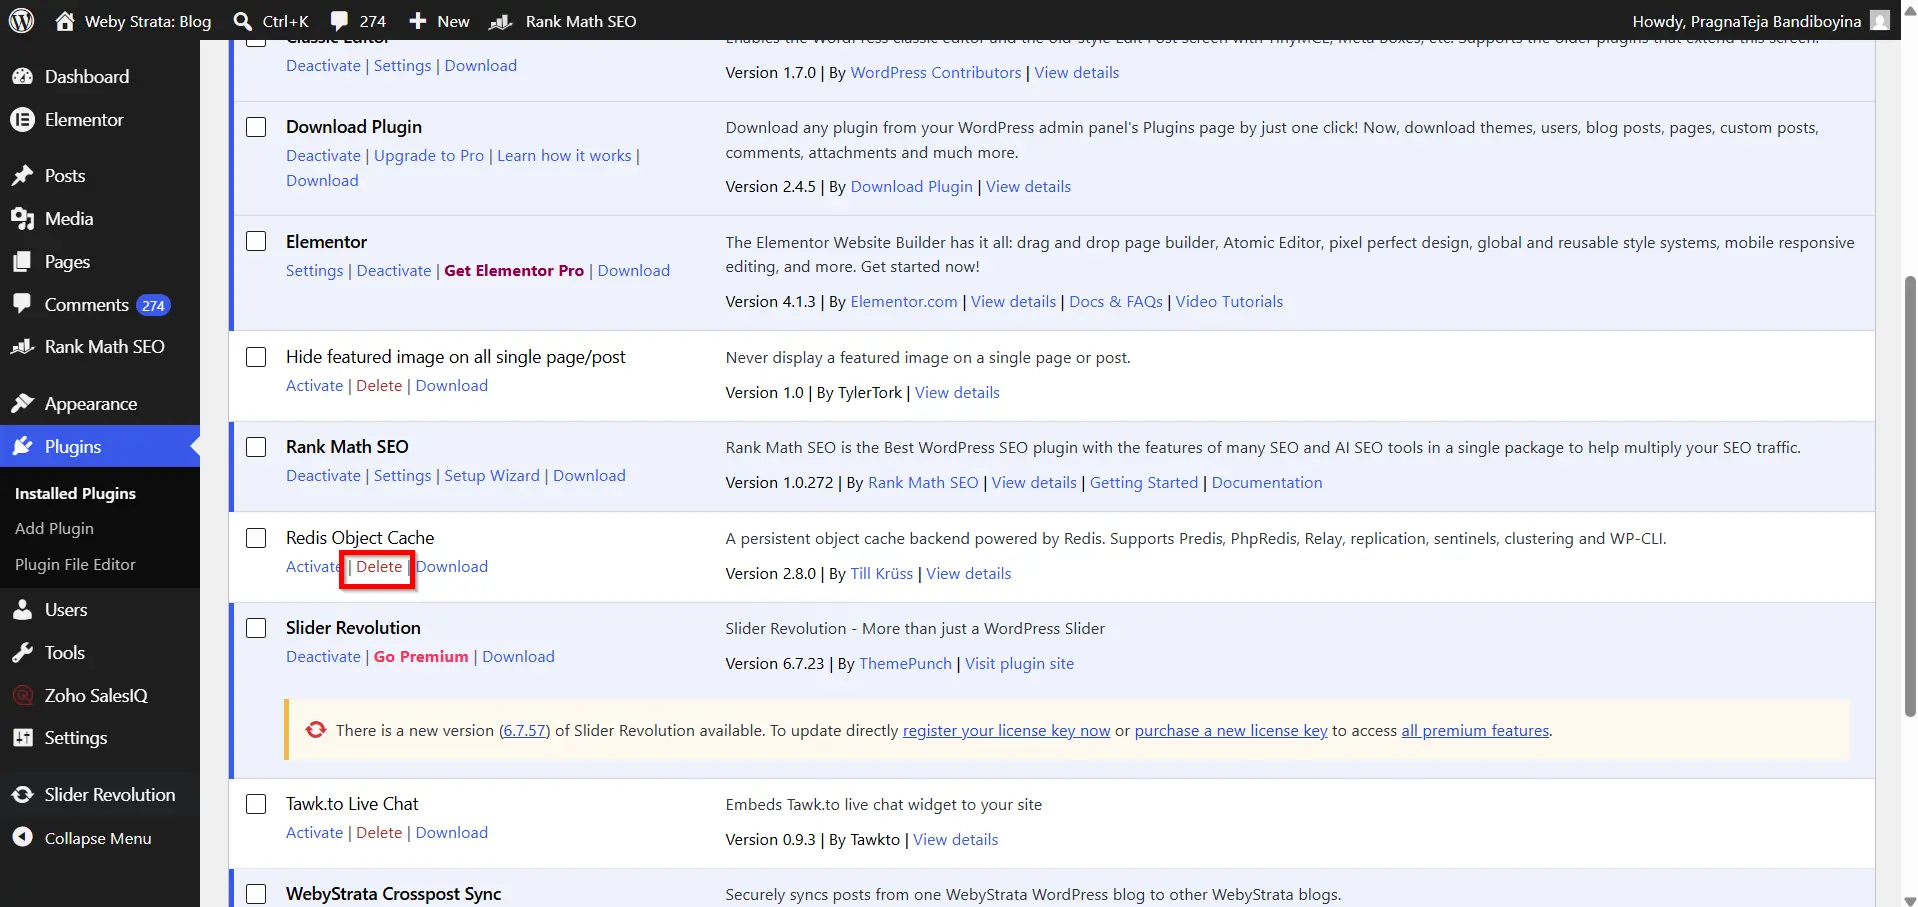Click Visit plugin site for Slider Revolution

pyautogui.click(x=1019, y=664)
